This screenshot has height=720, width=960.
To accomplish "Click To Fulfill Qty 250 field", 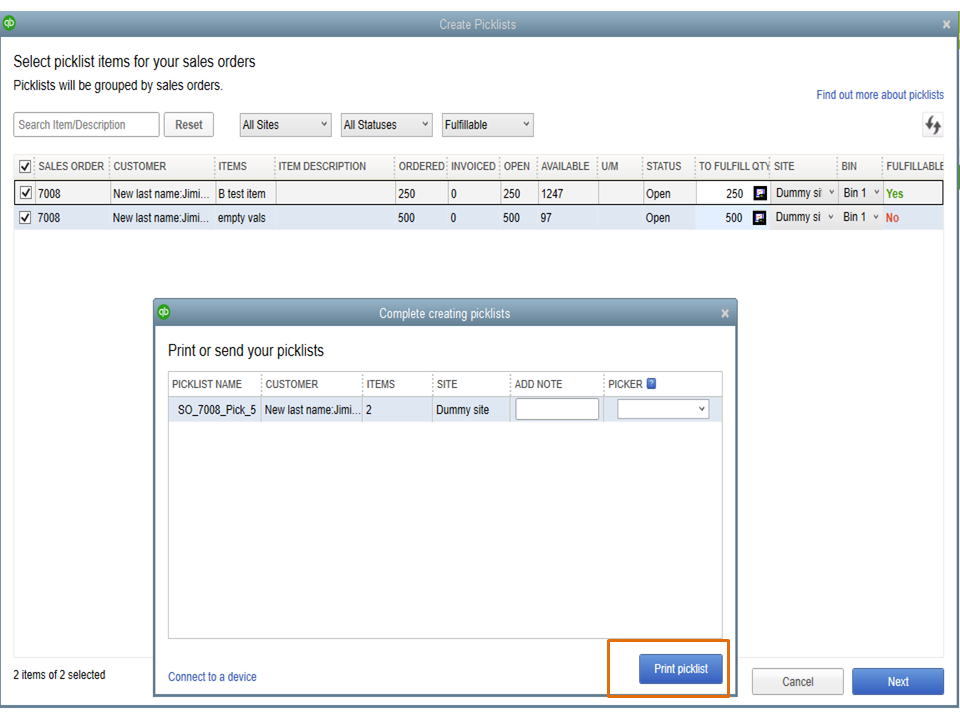I will [x=724, y=193].
